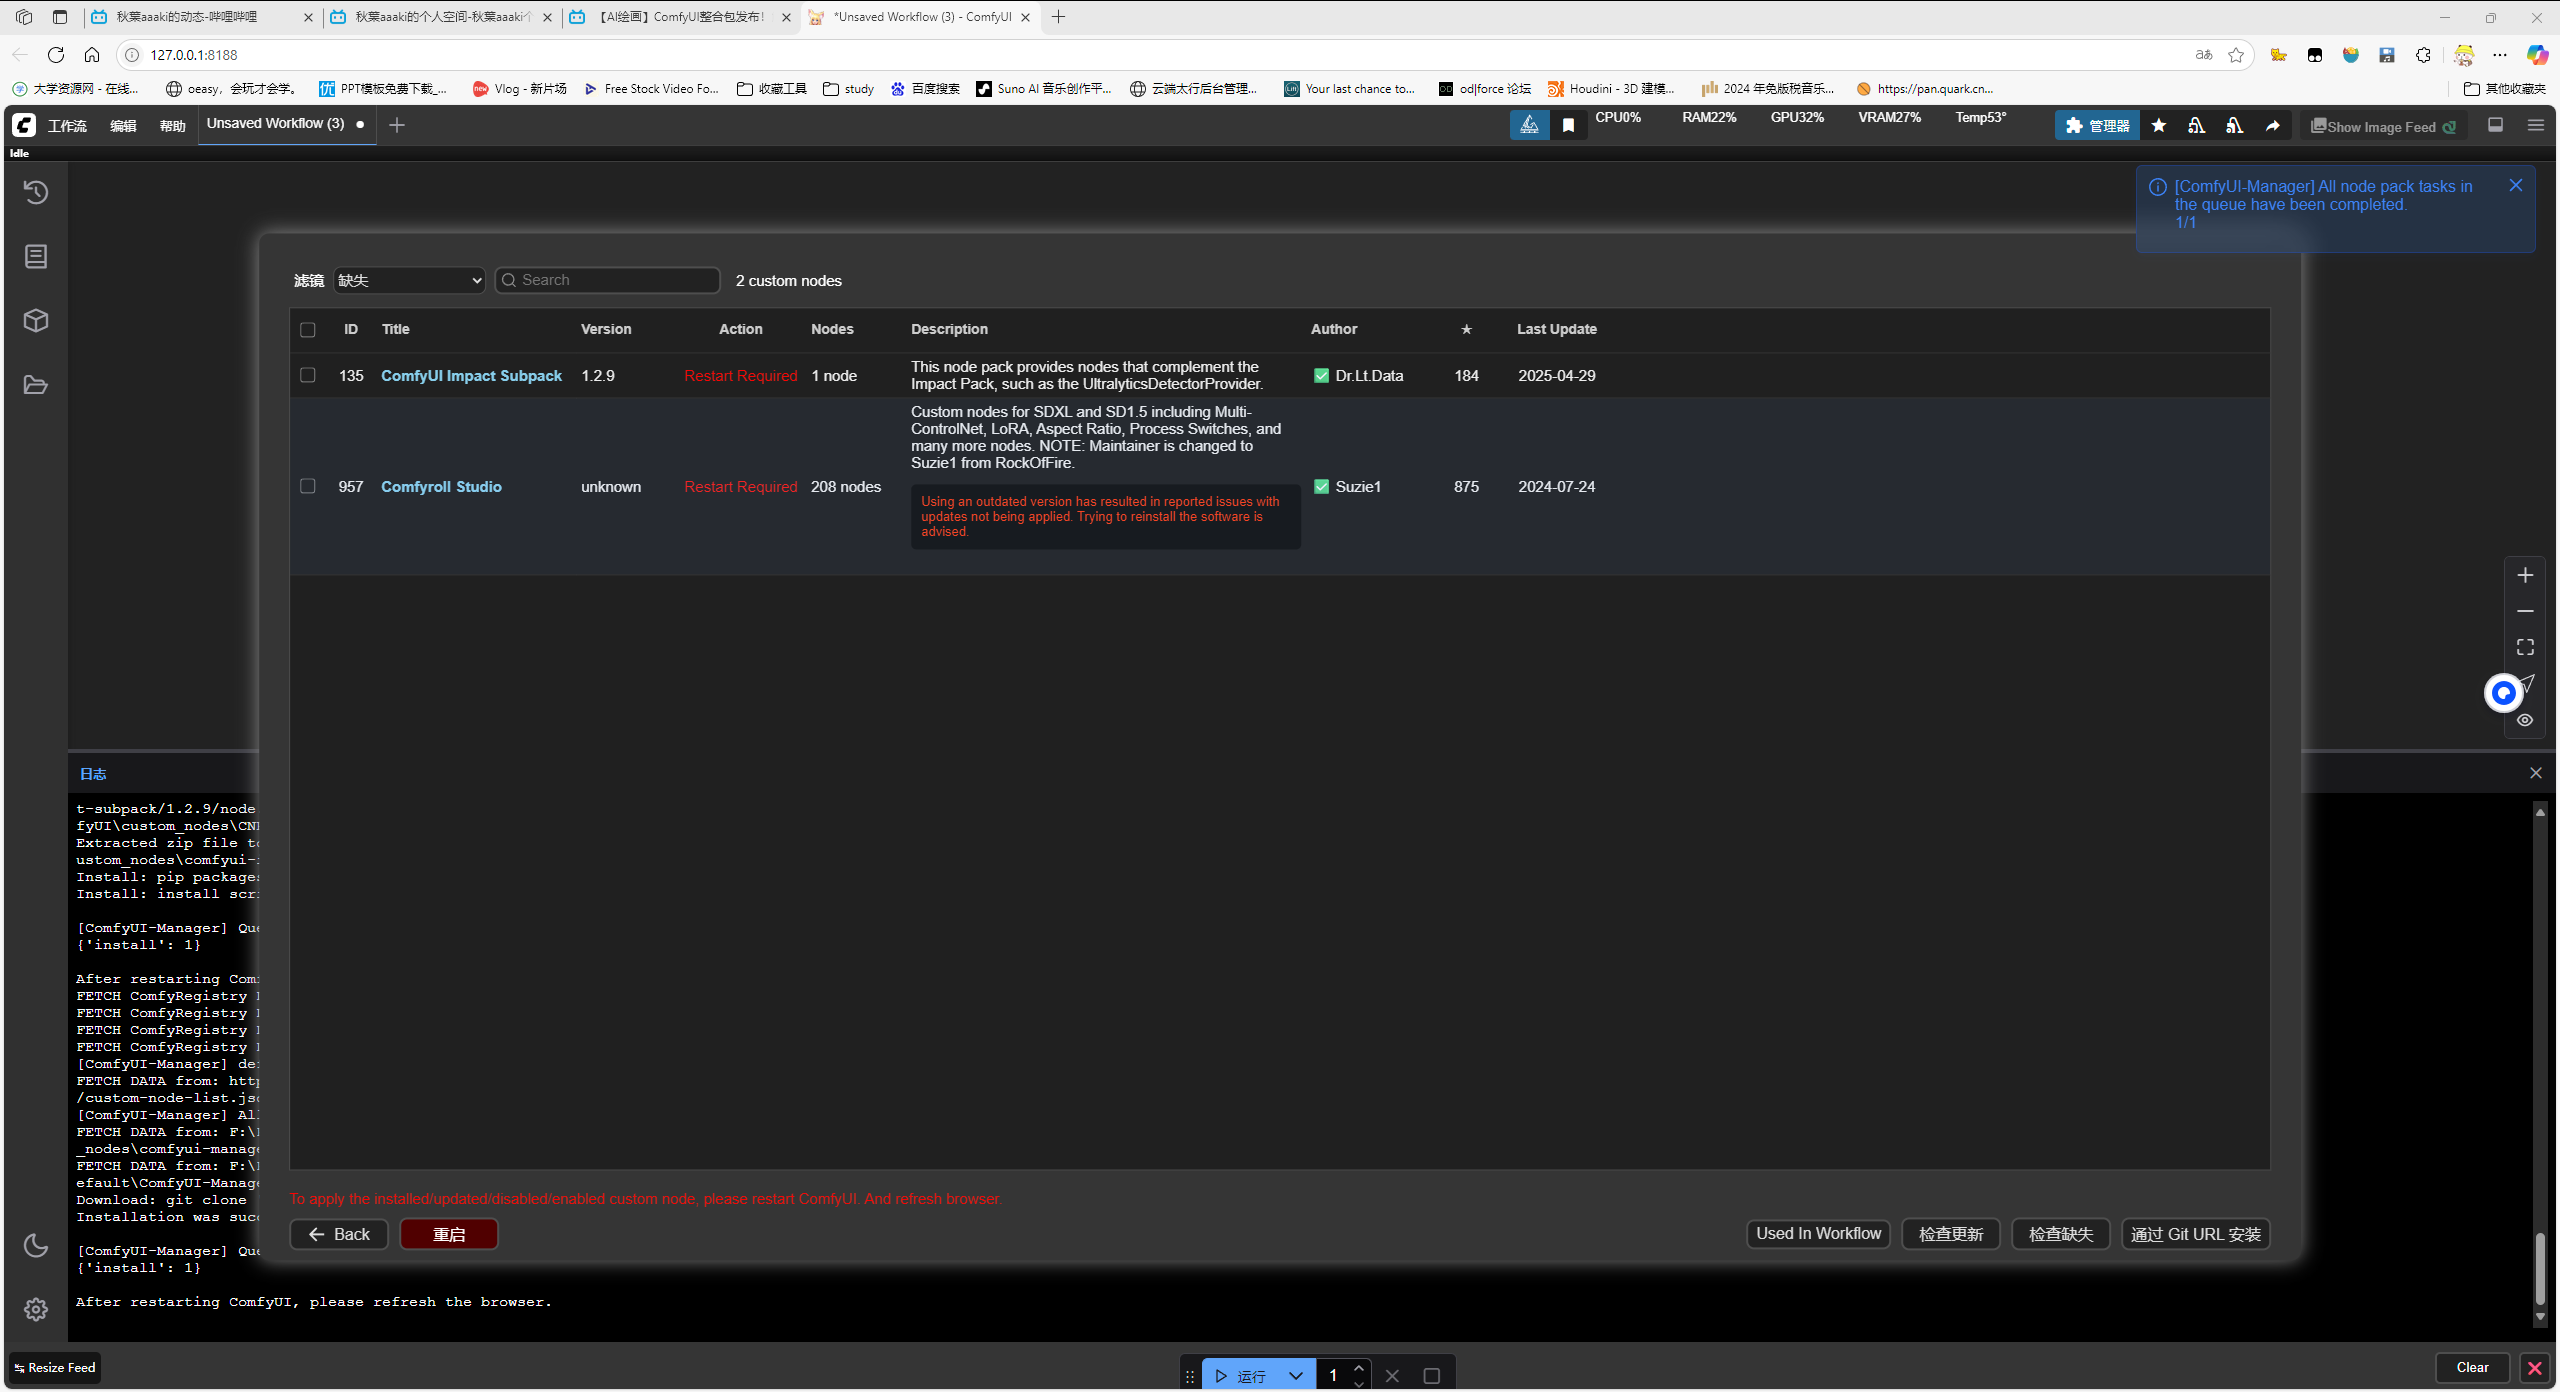The height and width of the screenshot is (1392, 2560).
Task: Click the Clear button
Action: pyautogui.click(x=2472, y=1368)
